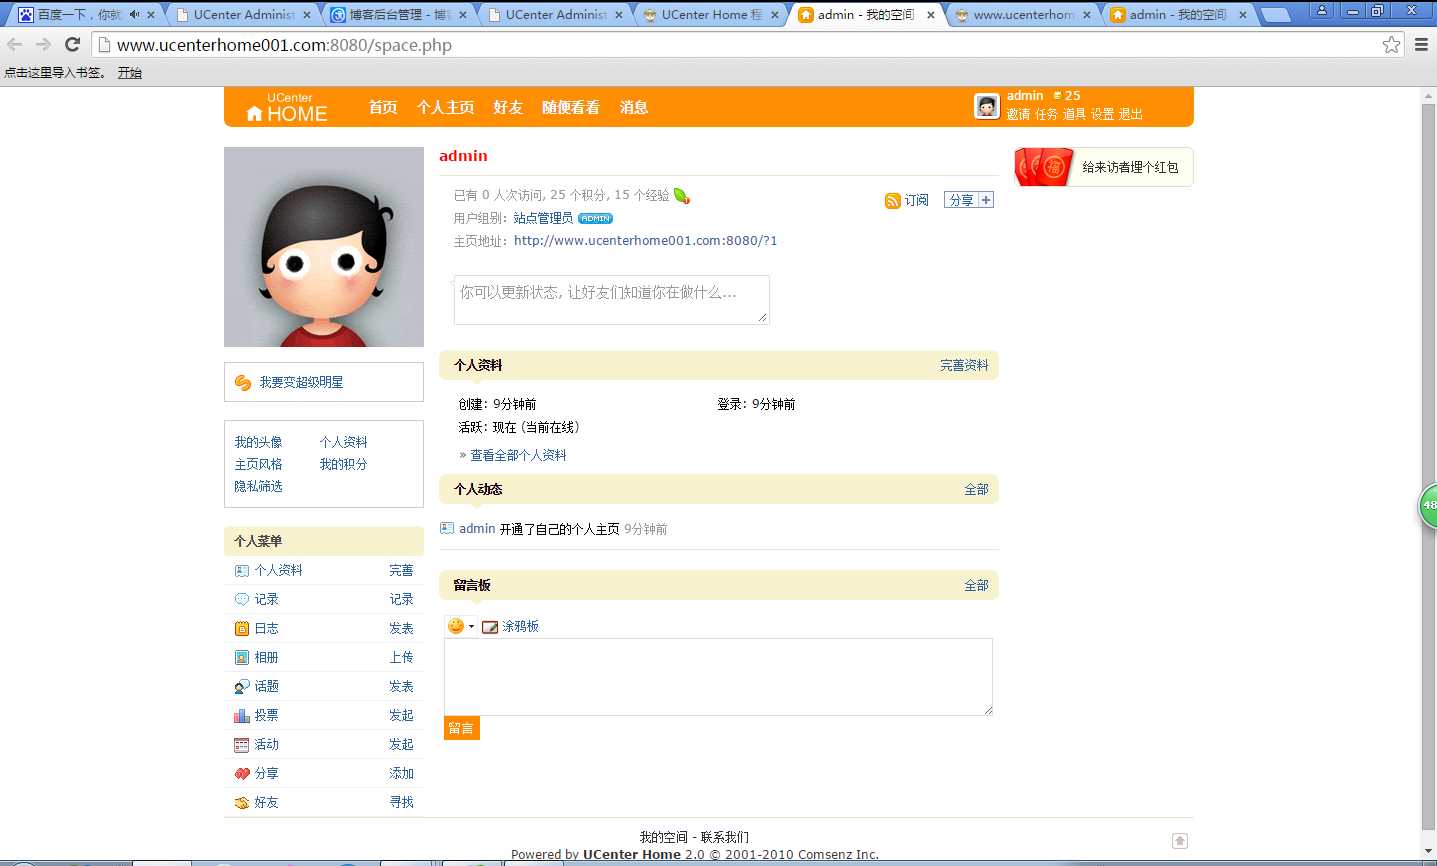Open the emoticon smiley picker
Screen dimensions: 1437x866
456,626
